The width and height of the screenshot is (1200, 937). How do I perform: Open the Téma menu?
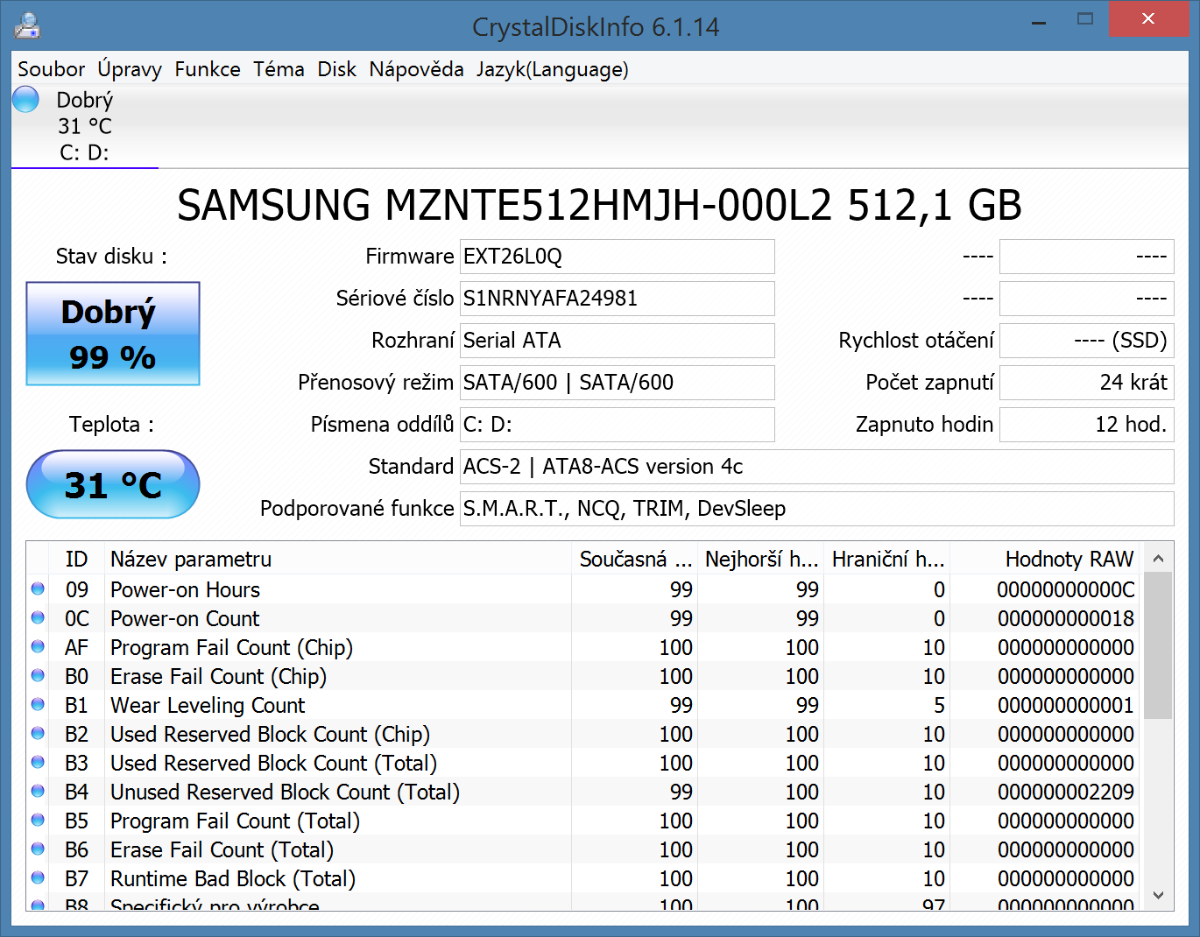click(278, 69)
